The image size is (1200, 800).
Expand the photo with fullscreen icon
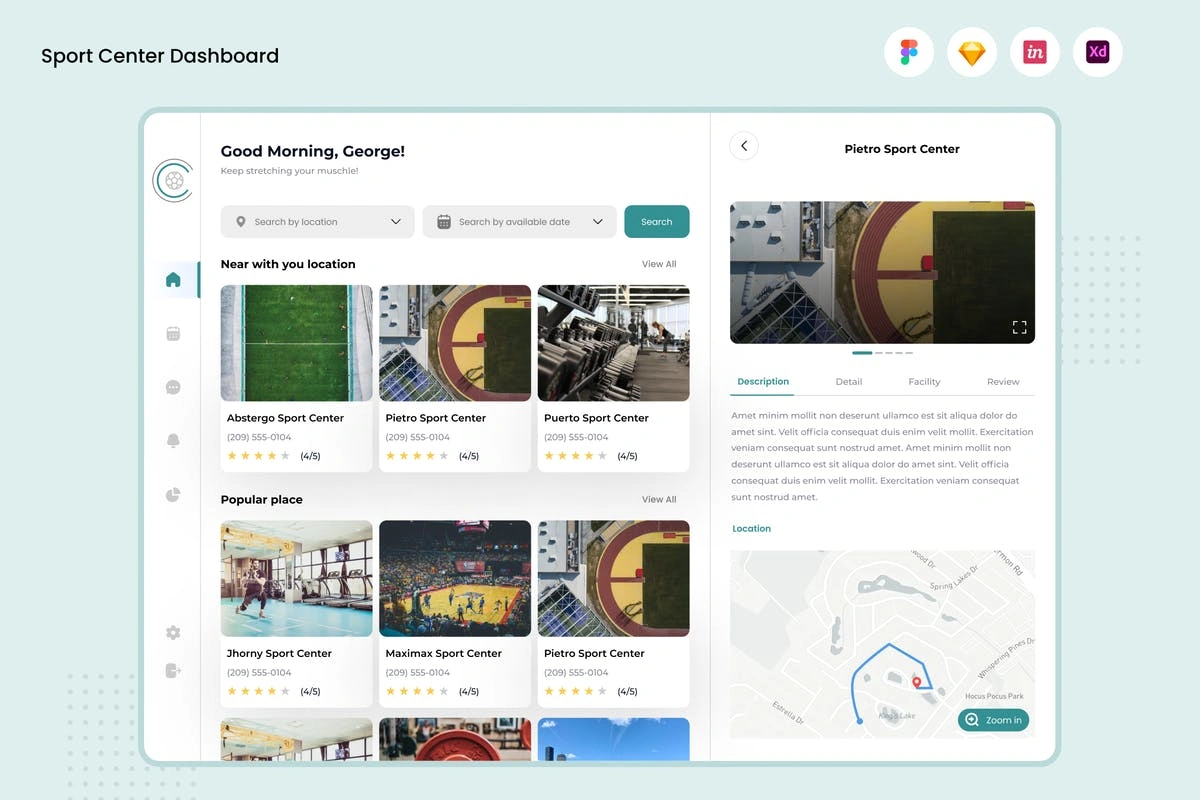point(1019,327)
